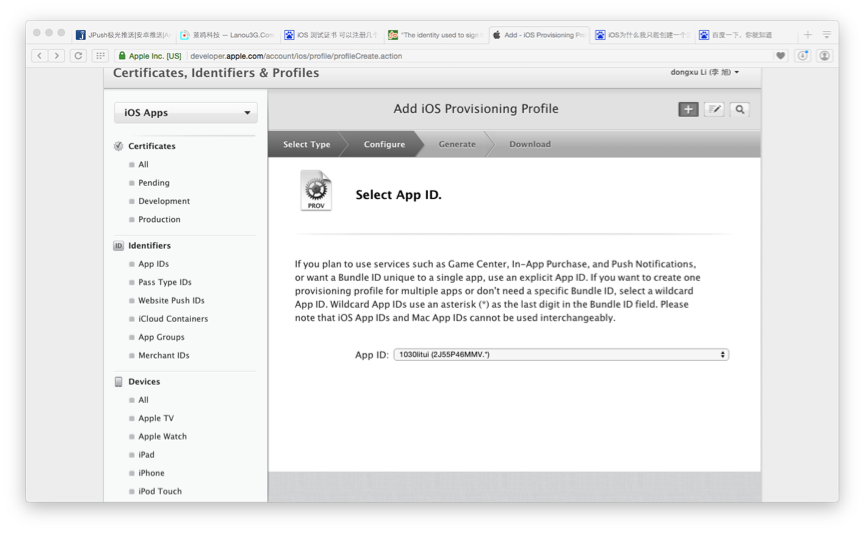The height and width of the screenshot is (533, 865).
Task: Open the speed dial grid icon
Action: pos(100,56)
